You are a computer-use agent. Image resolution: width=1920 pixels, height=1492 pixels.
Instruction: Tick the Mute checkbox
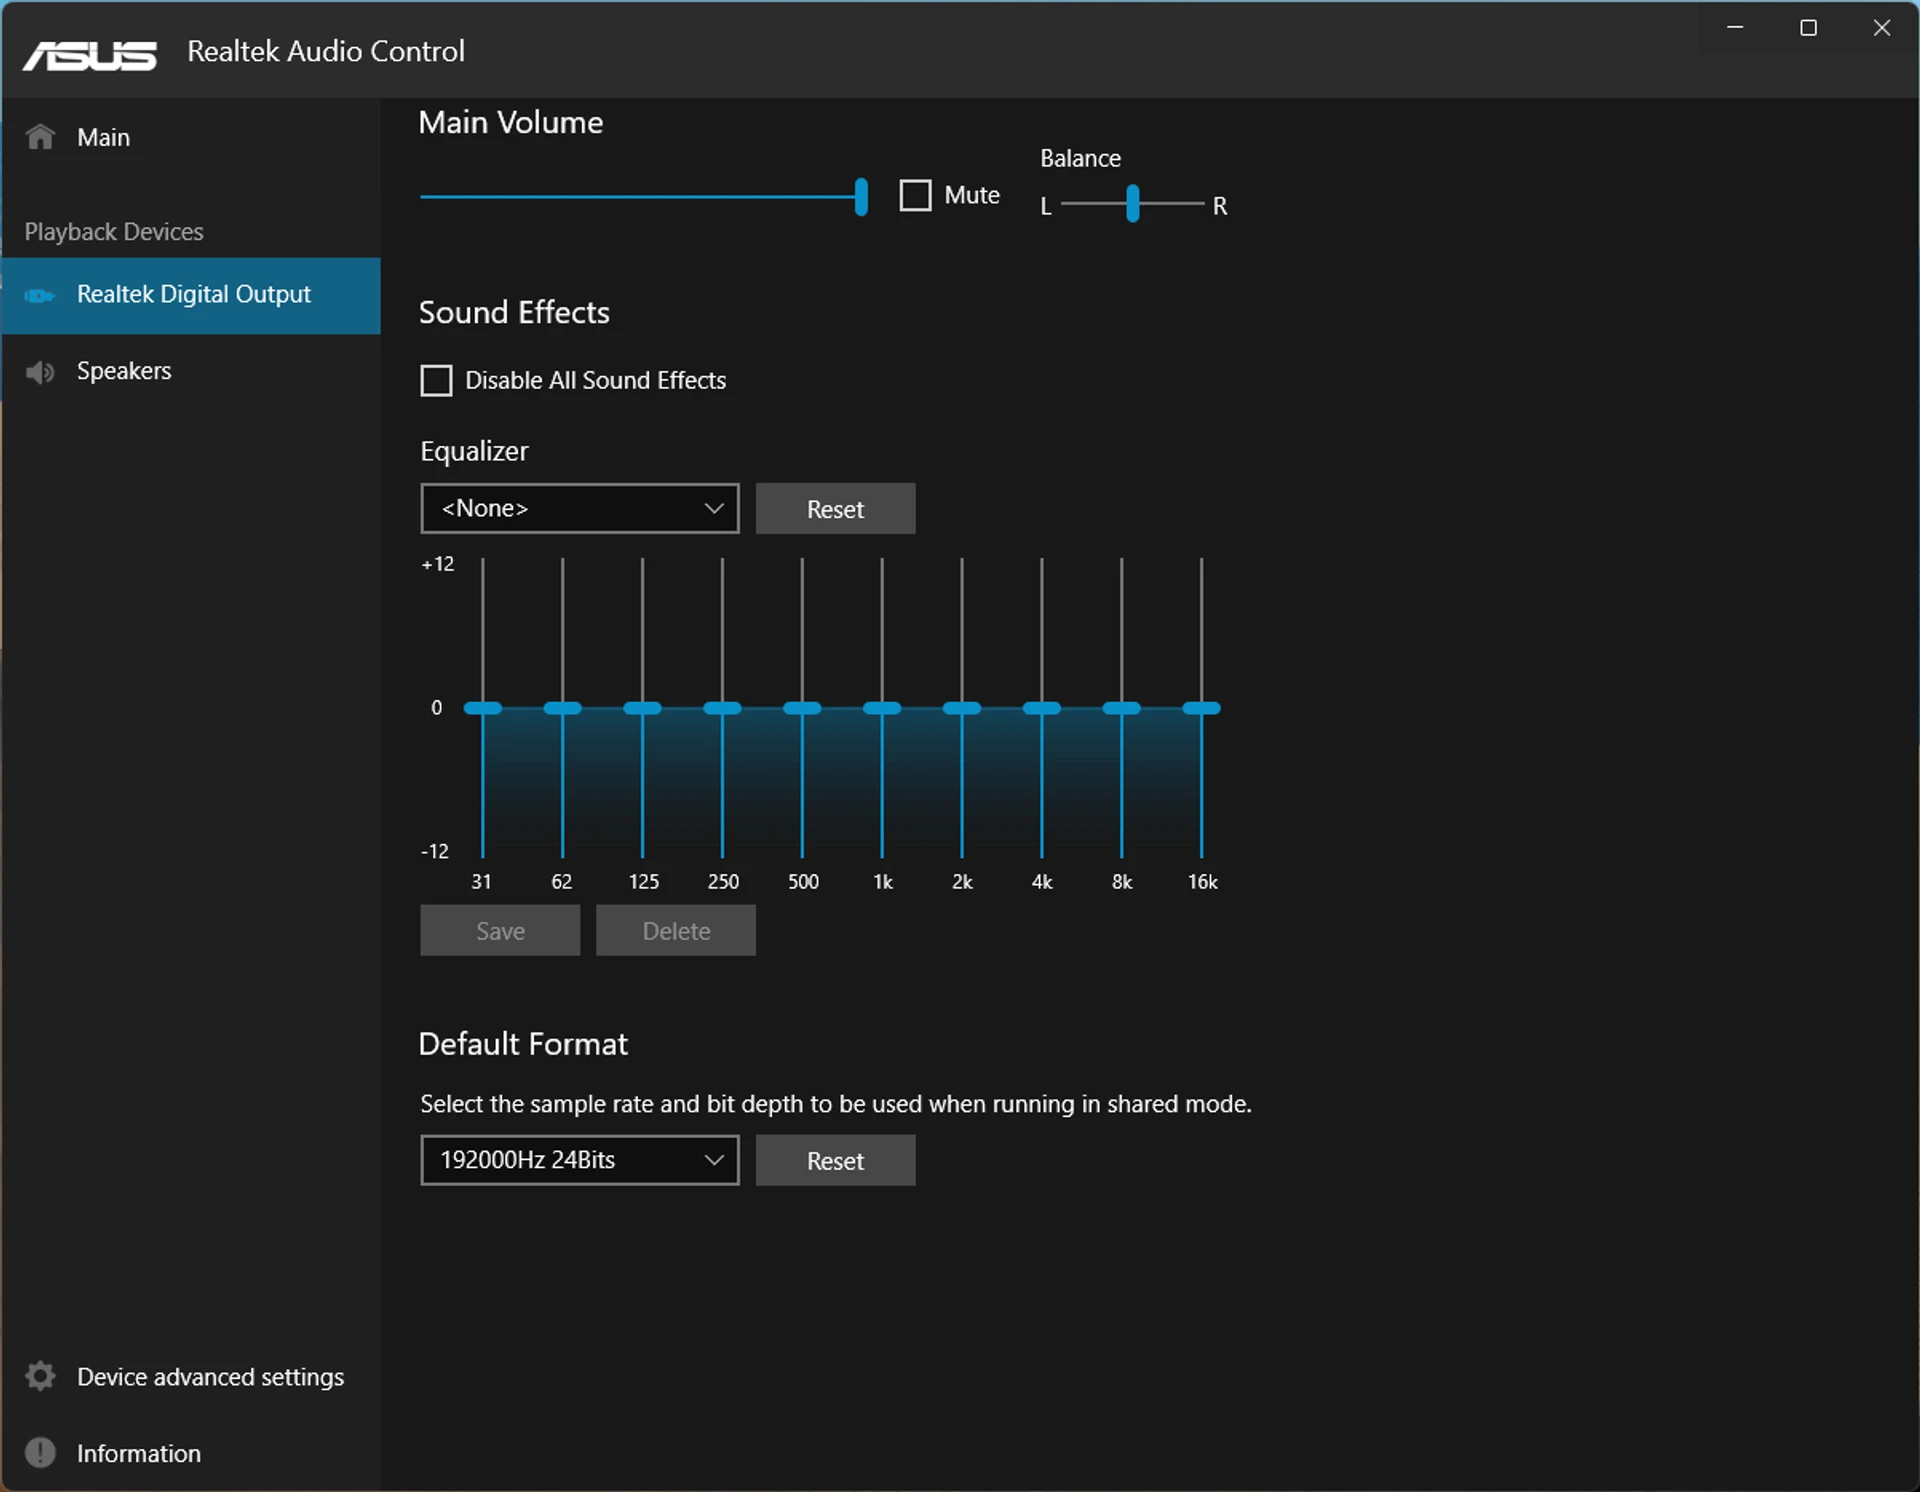(x=915, y=195)
